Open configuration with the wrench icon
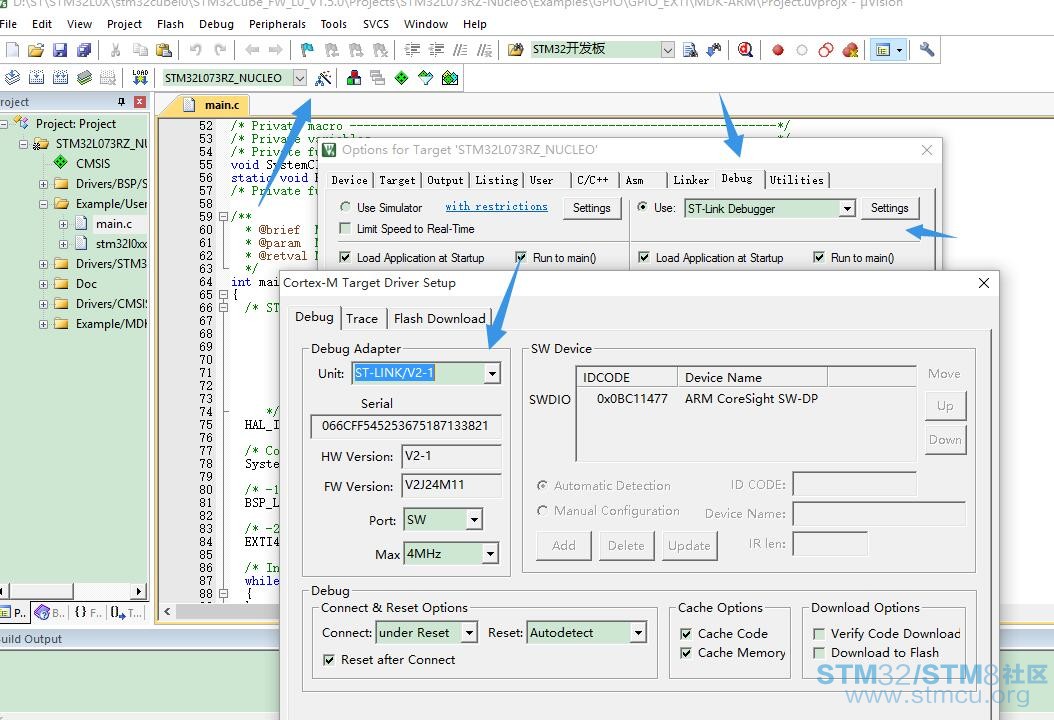 927,50
